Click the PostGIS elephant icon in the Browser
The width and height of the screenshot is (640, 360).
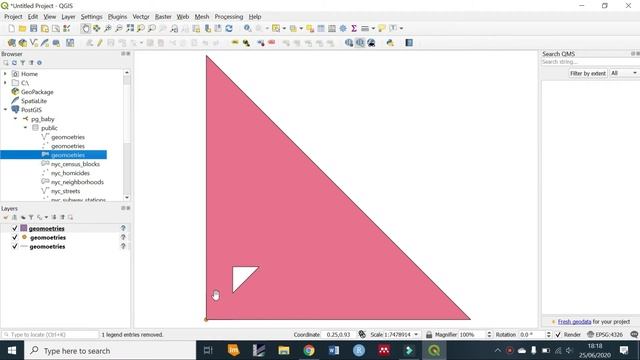[16, 110]
